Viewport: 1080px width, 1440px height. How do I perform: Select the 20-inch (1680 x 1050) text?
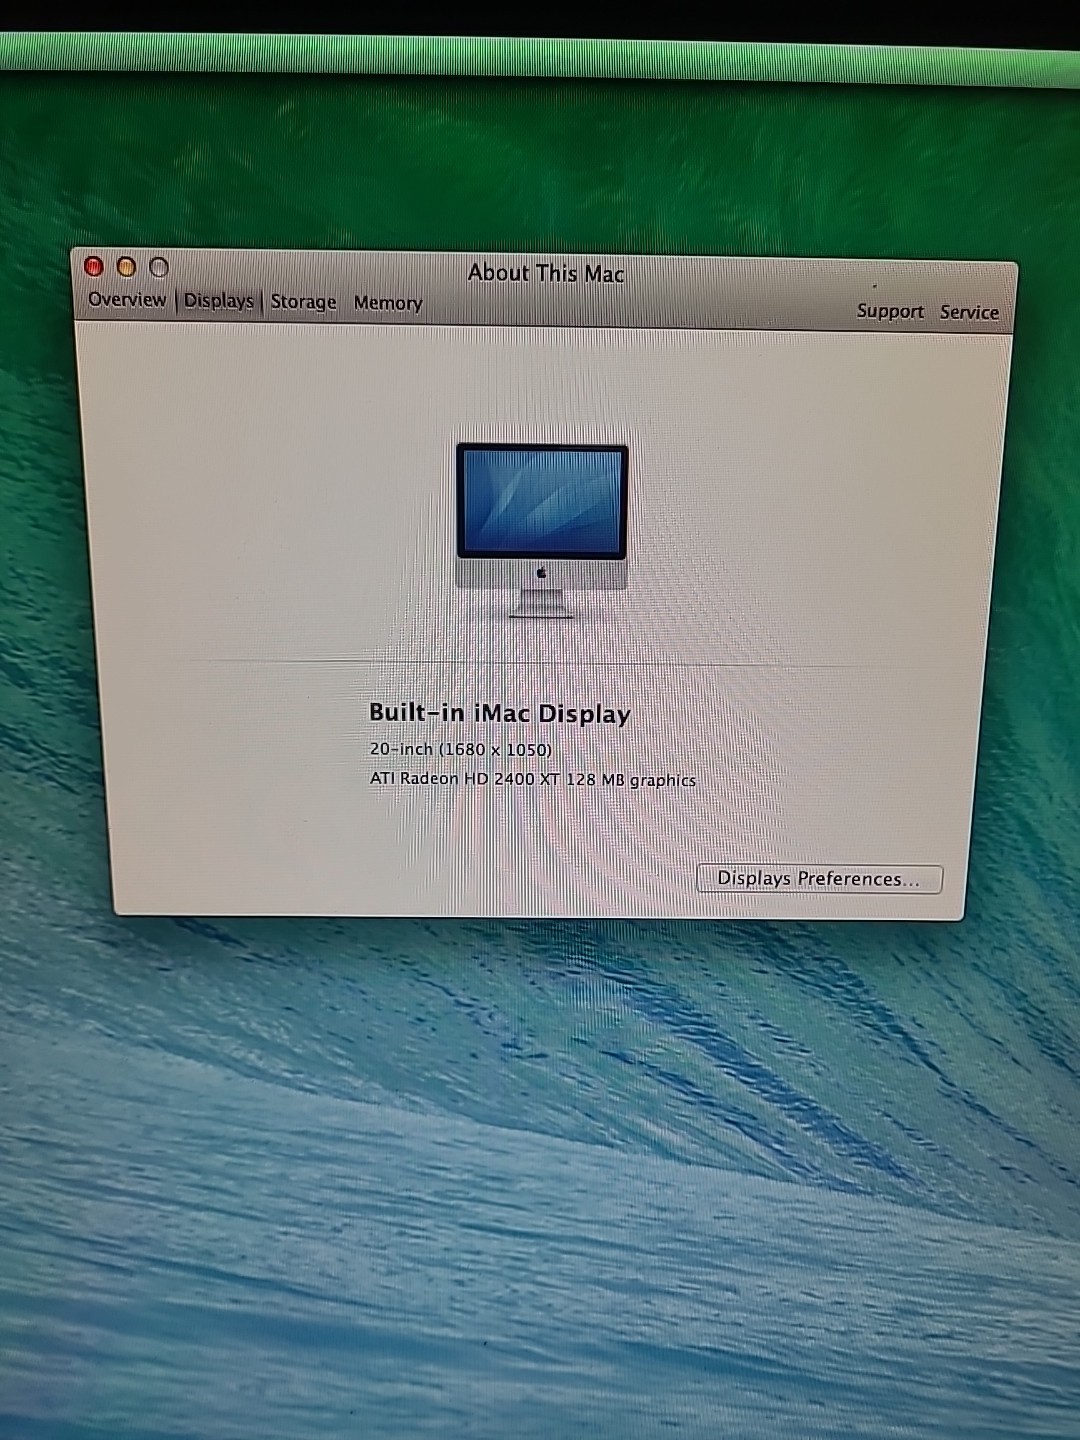pos(461,749)
